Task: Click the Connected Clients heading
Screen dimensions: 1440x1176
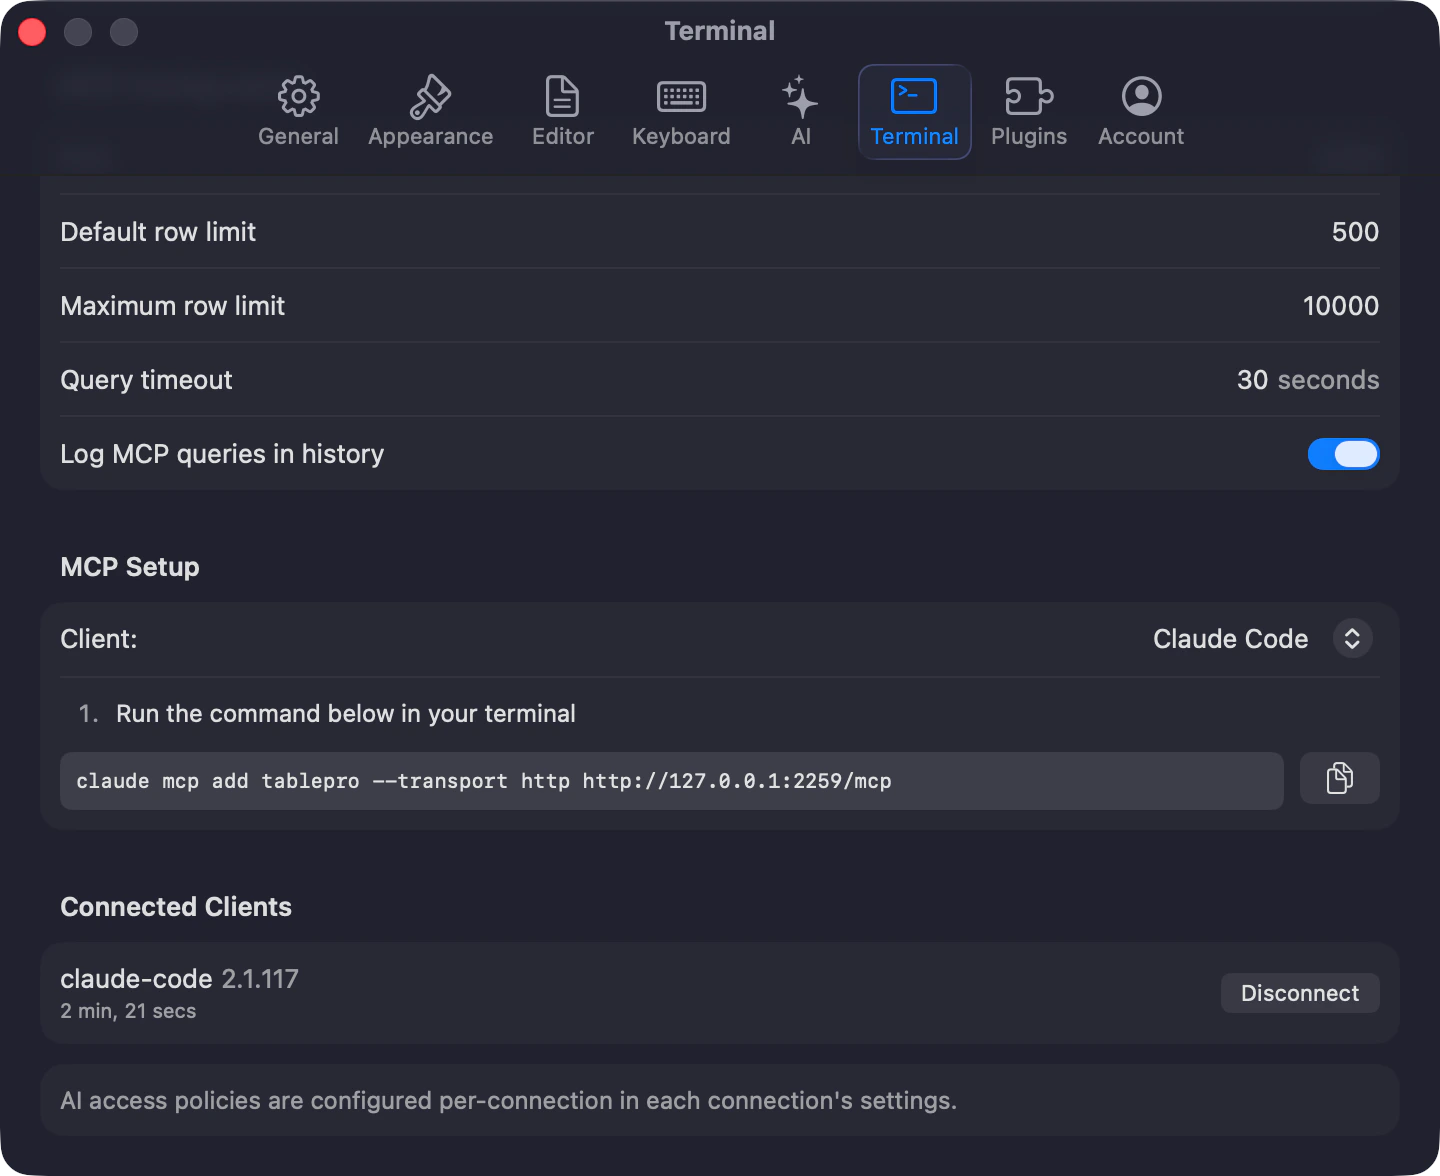Action: pyautogui.click(x=176, y=907)
